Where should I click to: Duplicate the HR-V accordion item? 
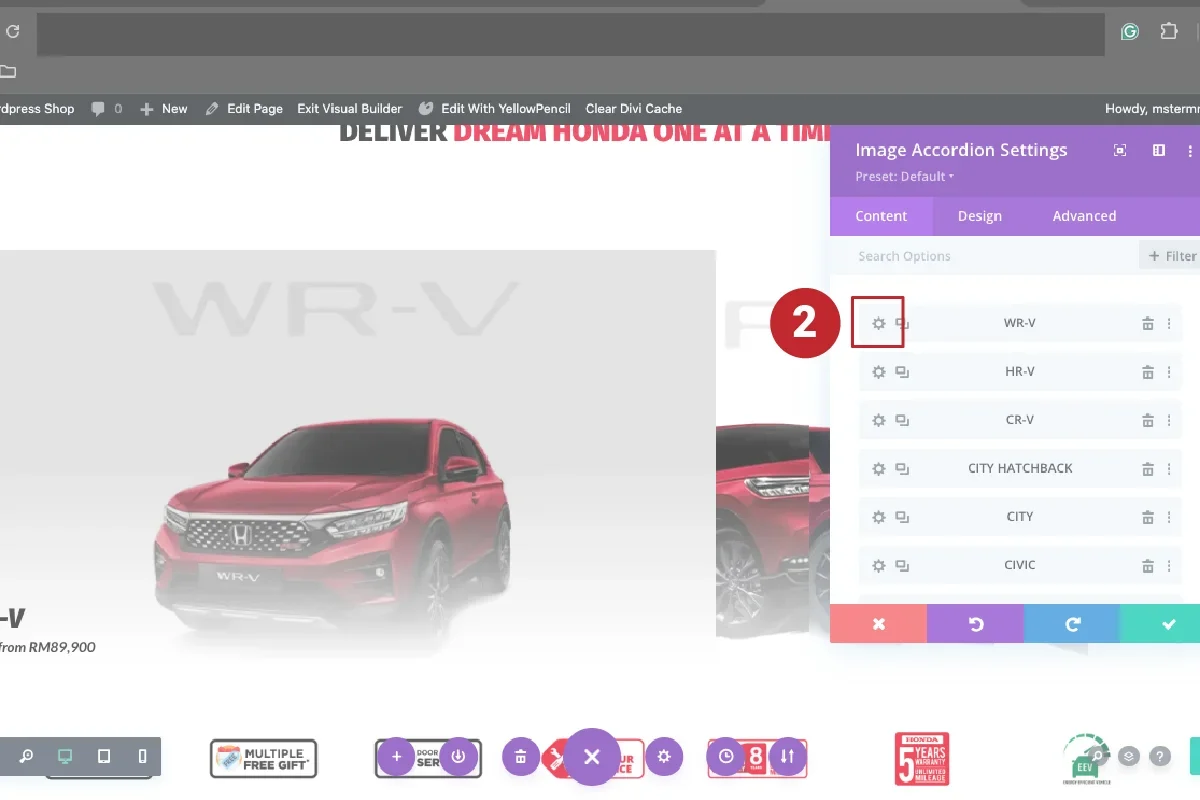tap(902, 372)
